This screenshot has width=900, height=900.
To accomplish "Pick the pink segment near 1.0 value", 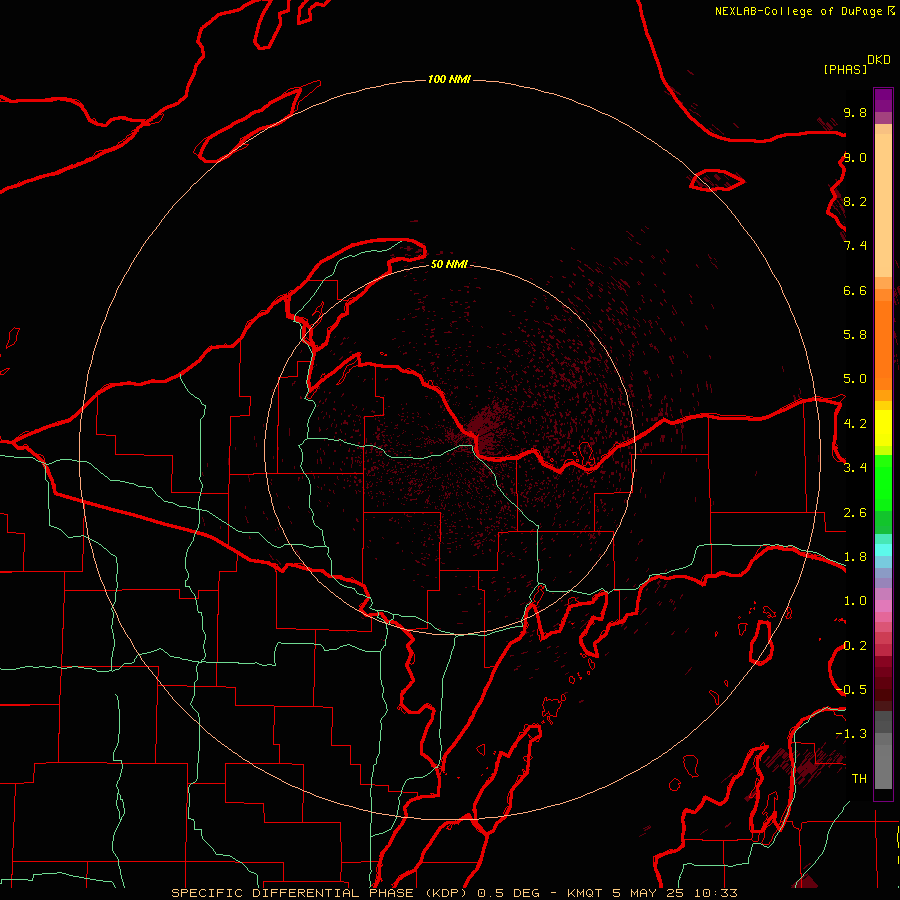I will [883, 606].
